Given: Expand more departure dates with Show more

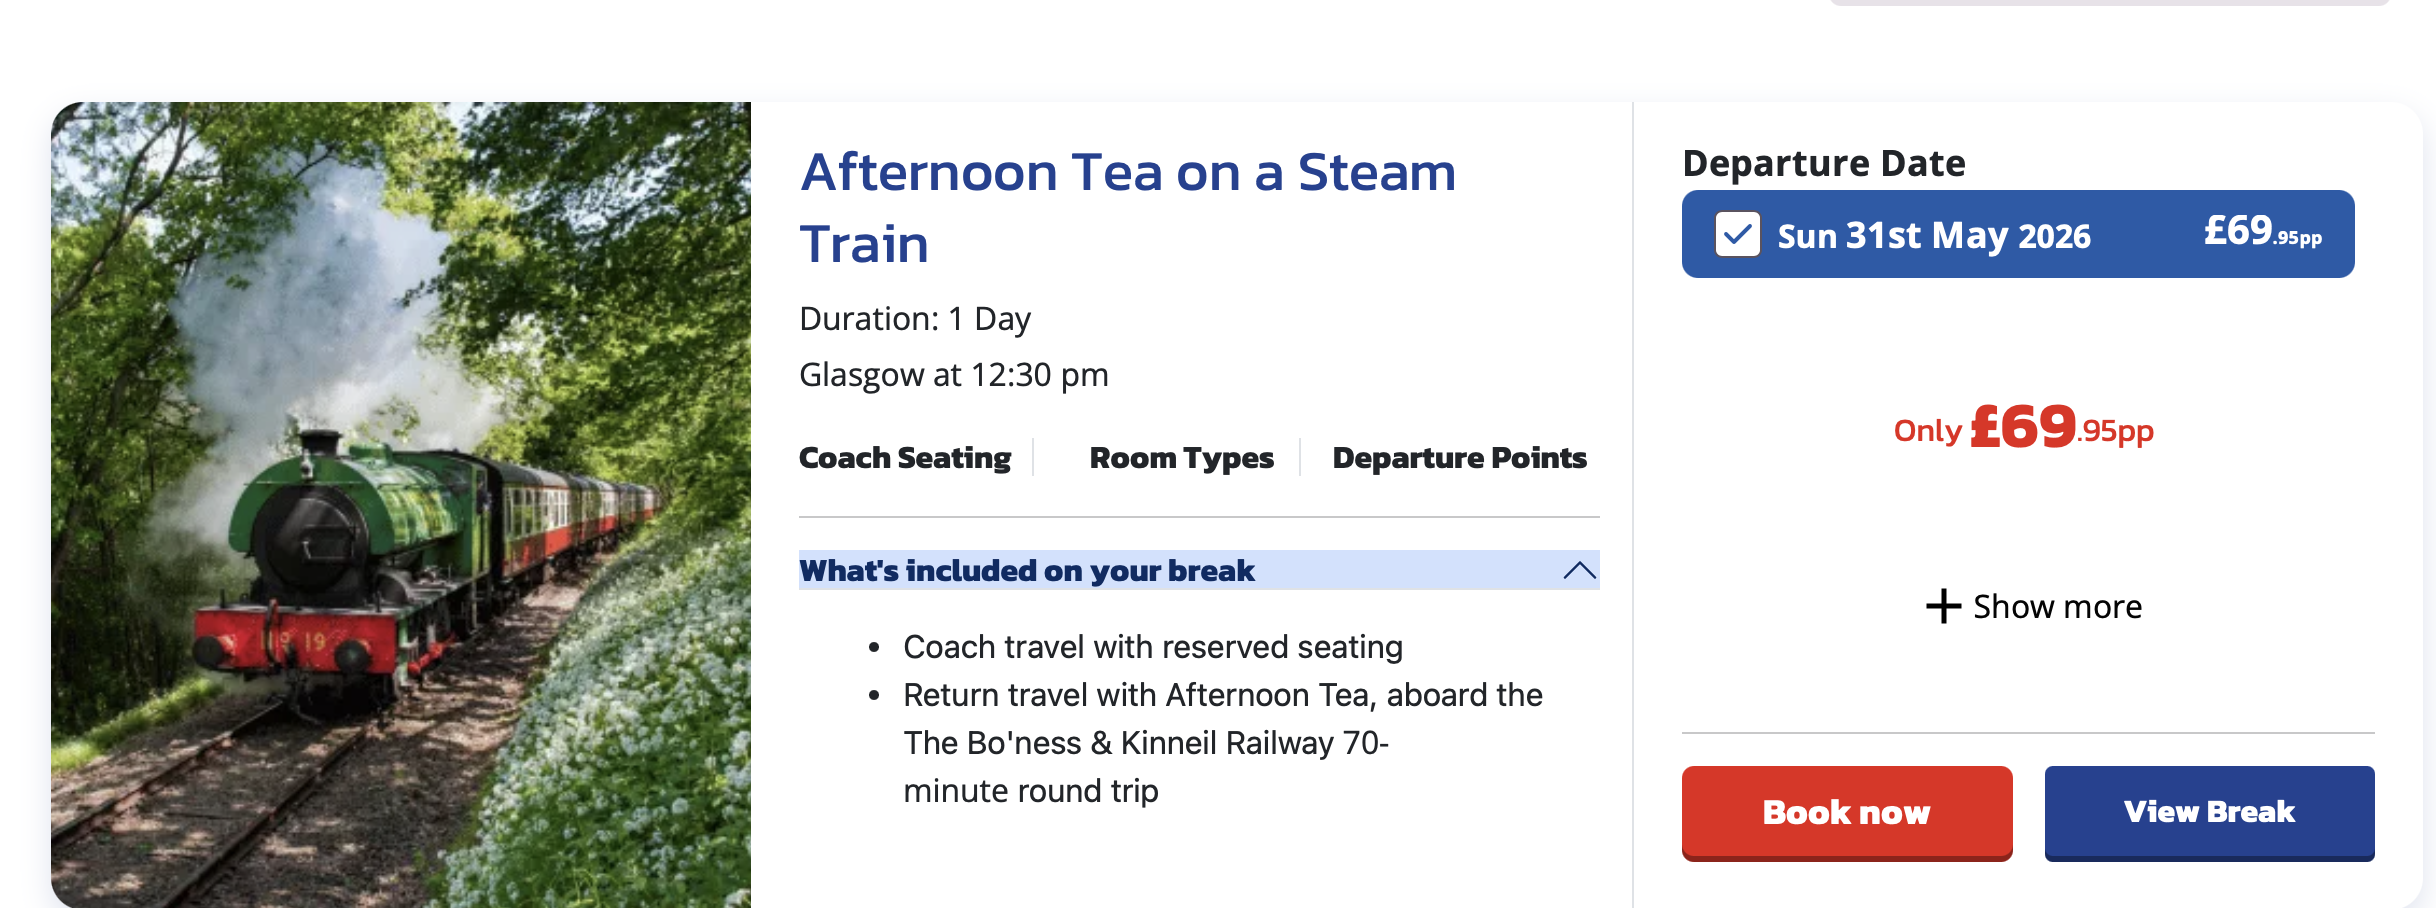Looking at the screenshot, I should (2056, 606).
